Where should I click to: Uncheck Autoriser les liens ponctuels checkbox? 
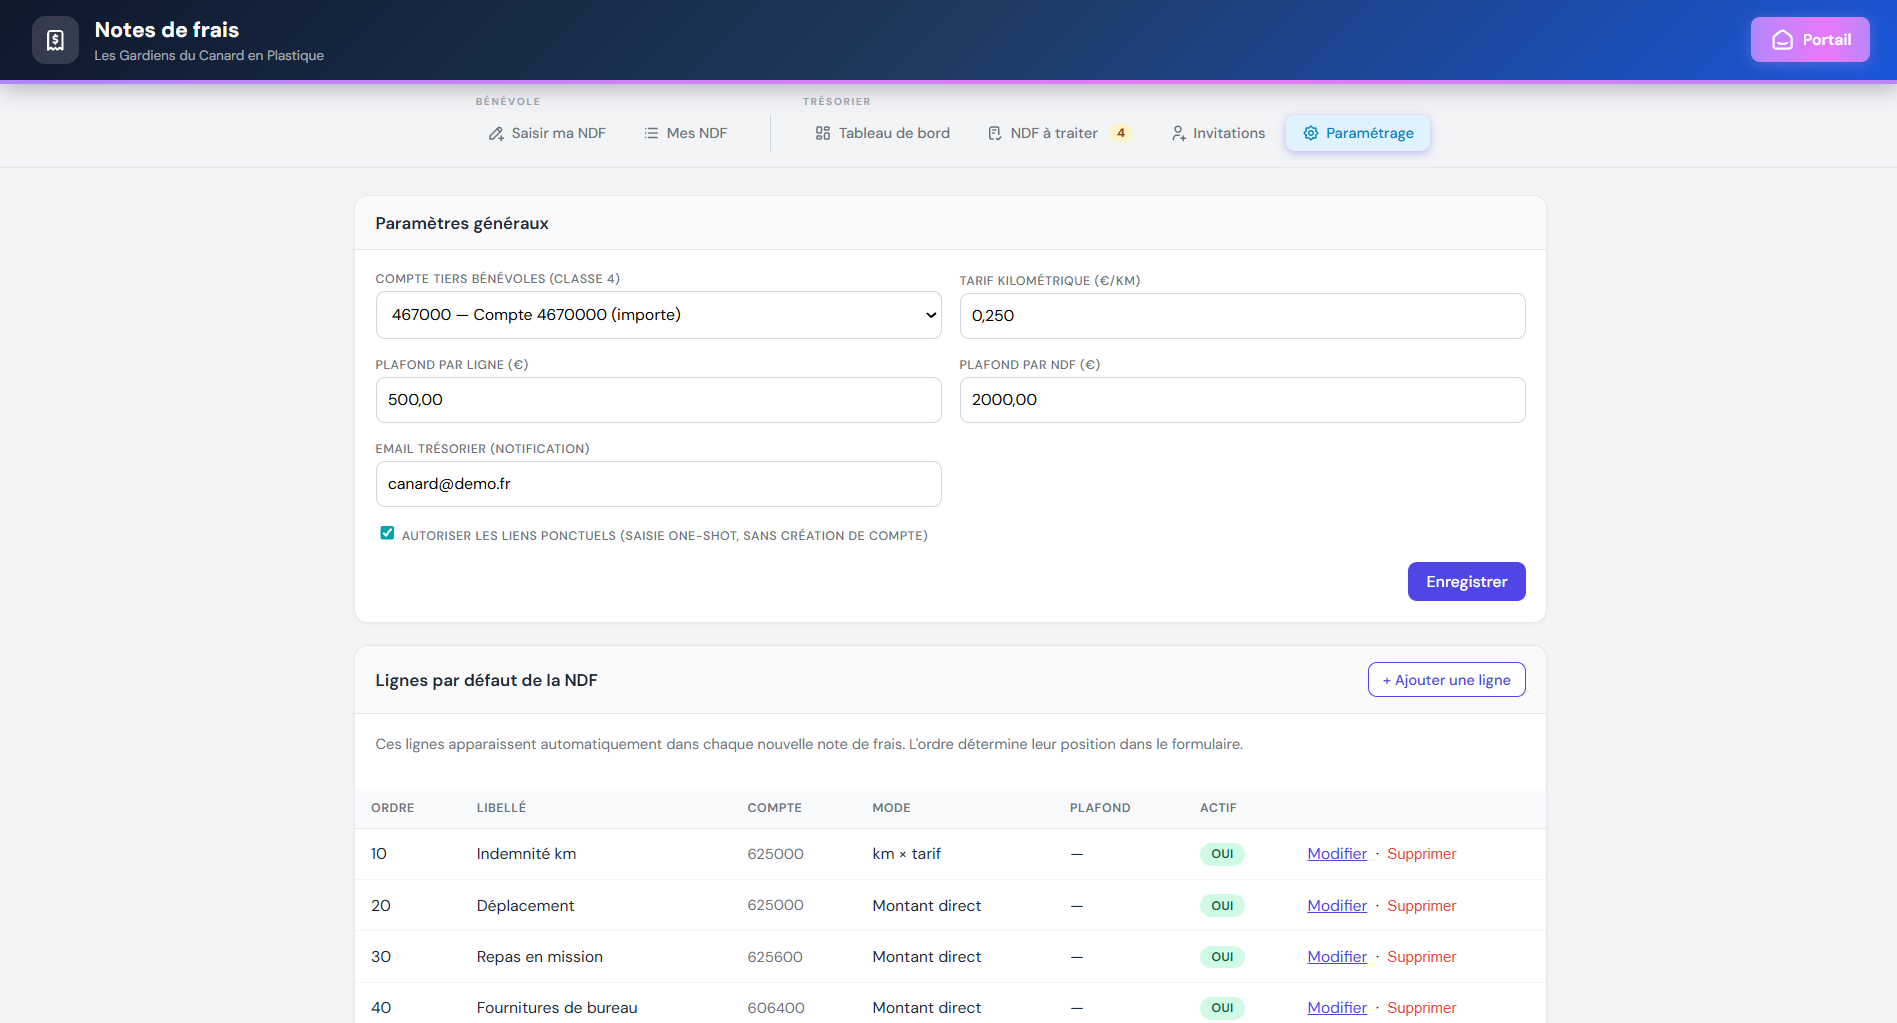pyautogui.click(x=387, y=533)
